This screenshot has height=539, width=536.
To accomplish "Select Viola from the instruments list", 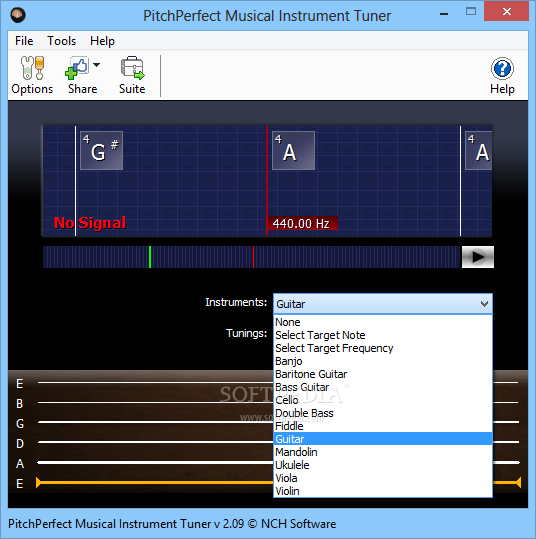I will [383, 478].
